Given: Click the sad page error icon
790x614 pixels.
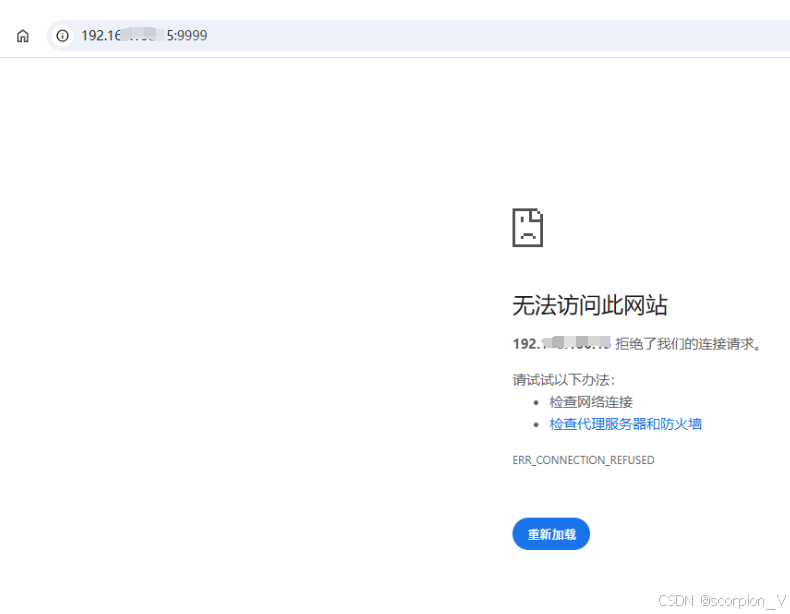Looking at the screenshot, I should (528, 228).
